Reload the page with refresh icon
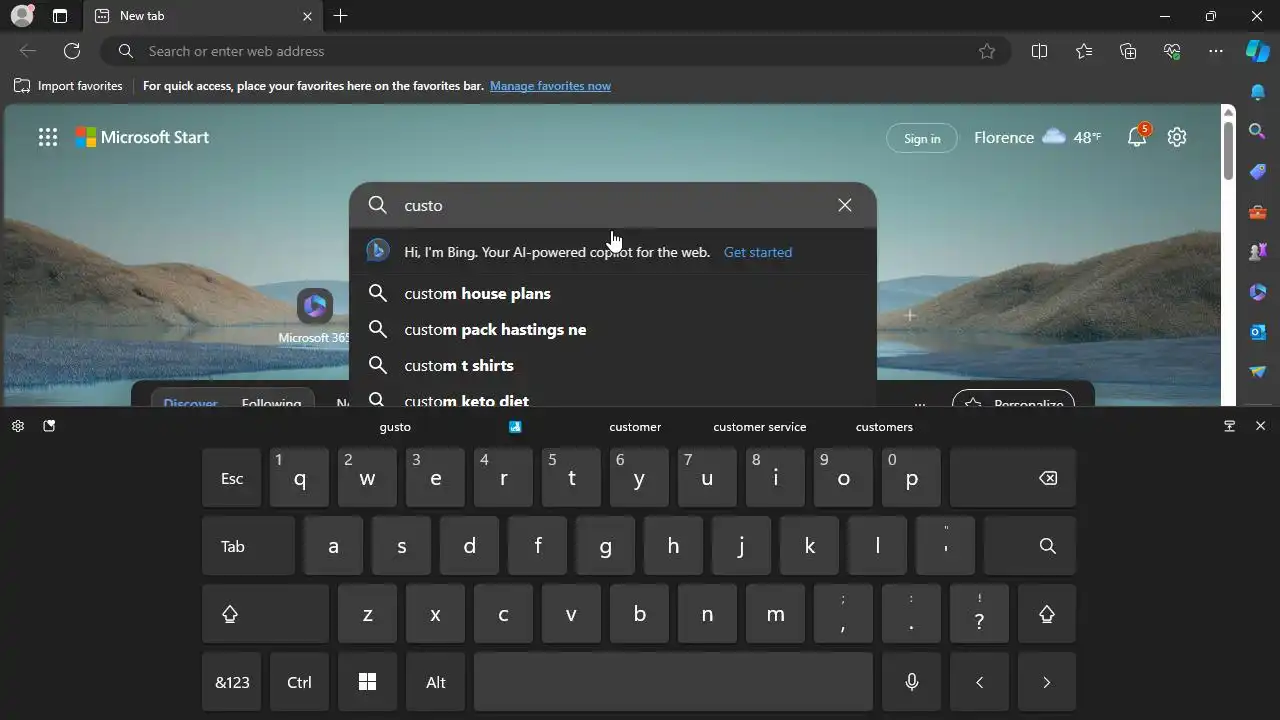Image resolution: width=1280 pixels, height=720 pixels. (72, 51)
